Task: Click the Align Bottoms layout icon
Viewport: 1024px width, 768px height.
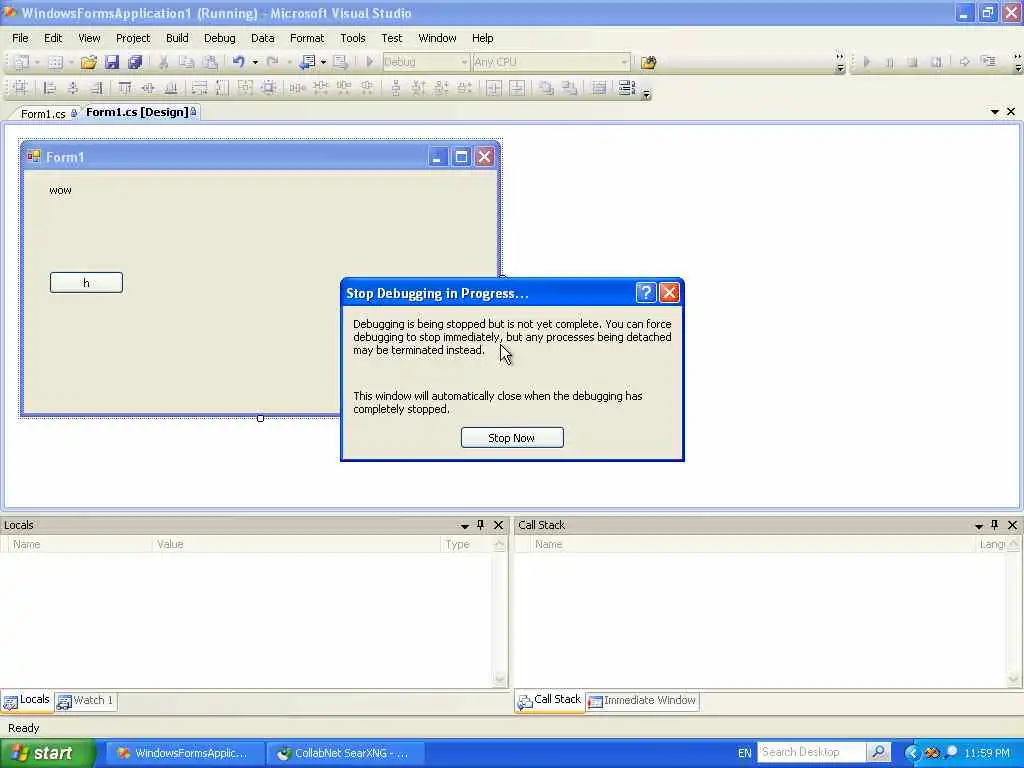Action: tap(171, 88)
